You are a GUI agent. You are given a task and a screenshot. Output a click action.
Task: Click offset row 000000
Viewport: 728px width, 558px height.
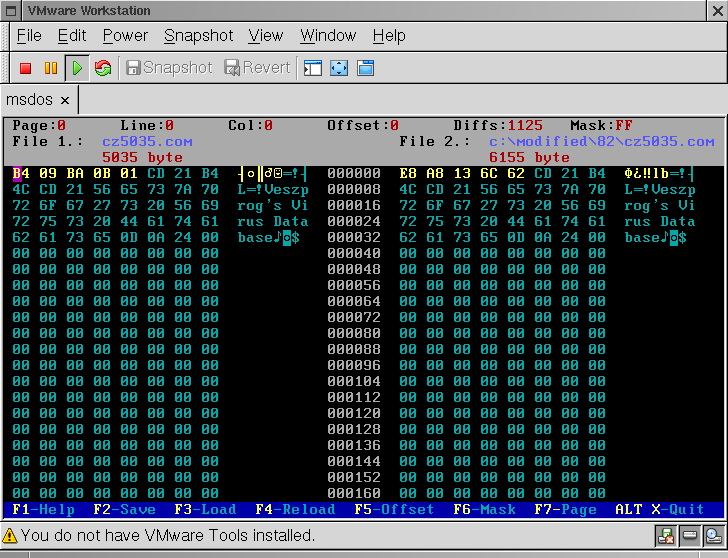354,174
